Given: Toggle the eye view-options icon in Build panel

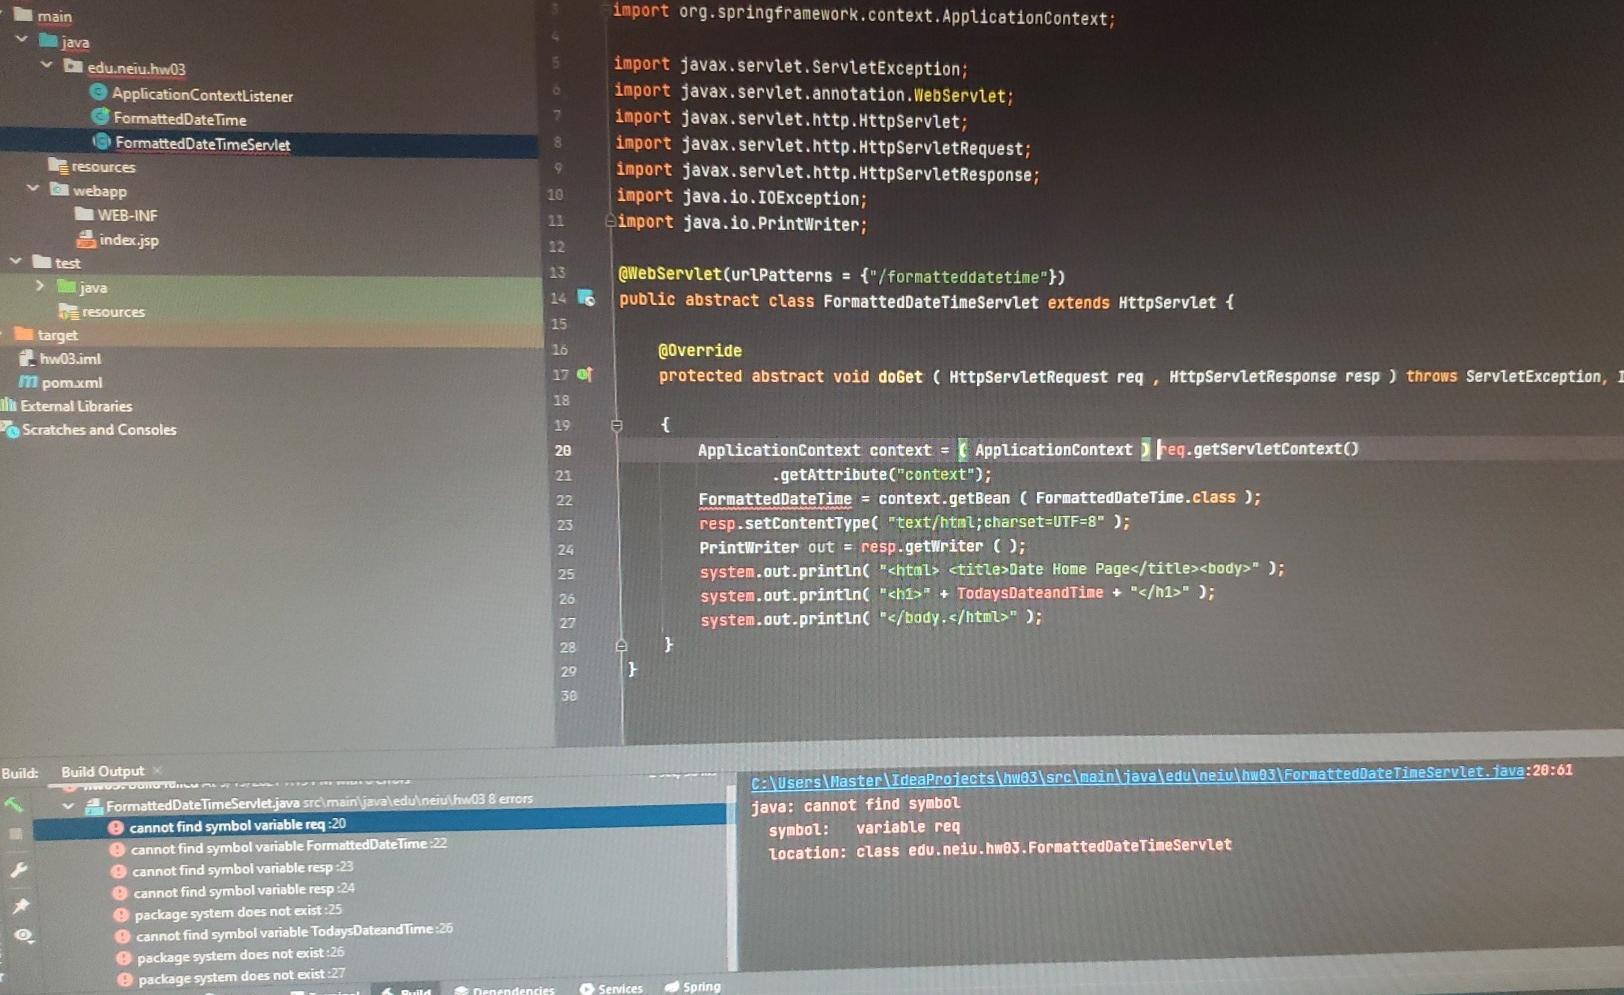Looking at the screenshot, I should pos(23,936).
